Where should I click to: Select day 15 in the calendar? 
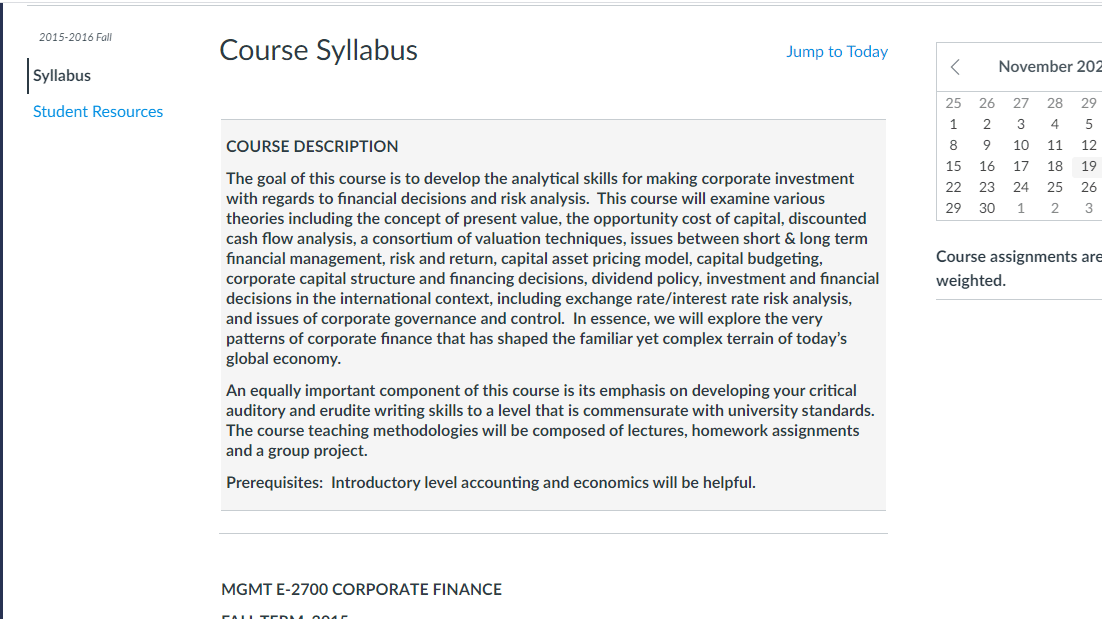[953, 166]
